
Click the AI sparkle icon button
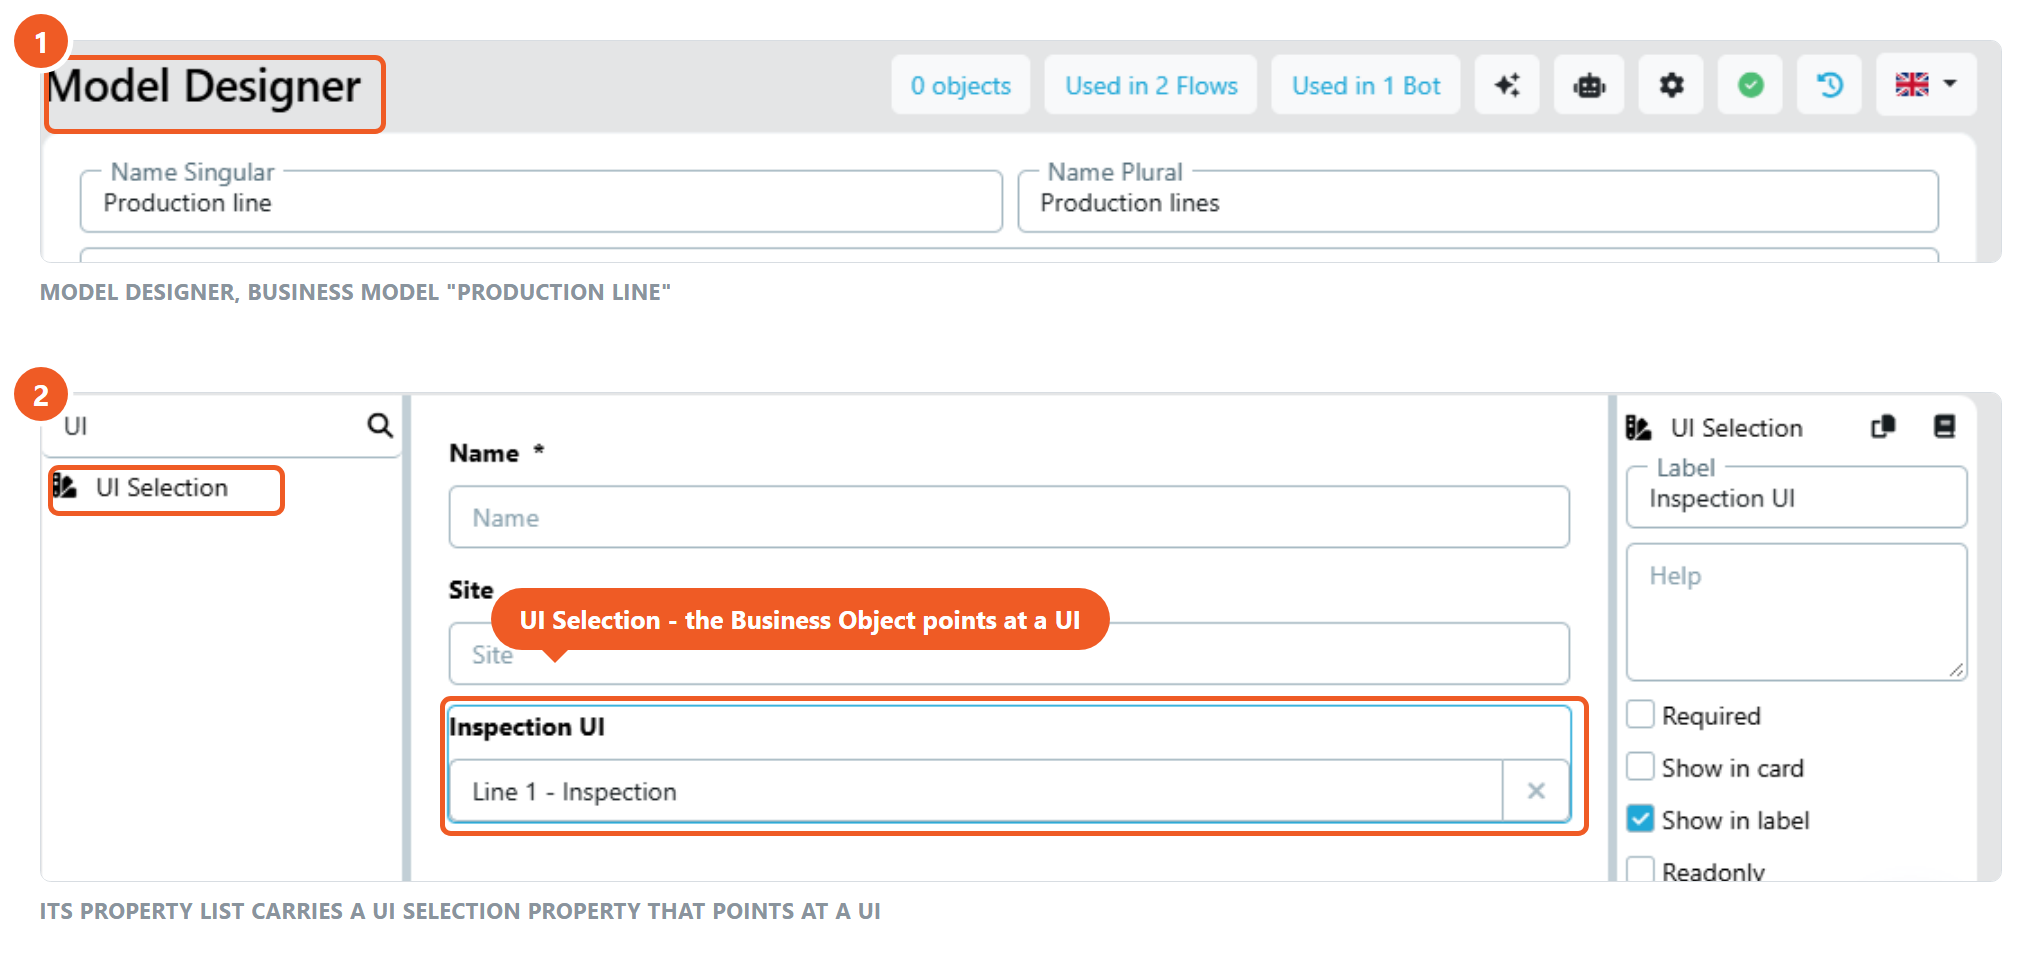pos(1507,86)
